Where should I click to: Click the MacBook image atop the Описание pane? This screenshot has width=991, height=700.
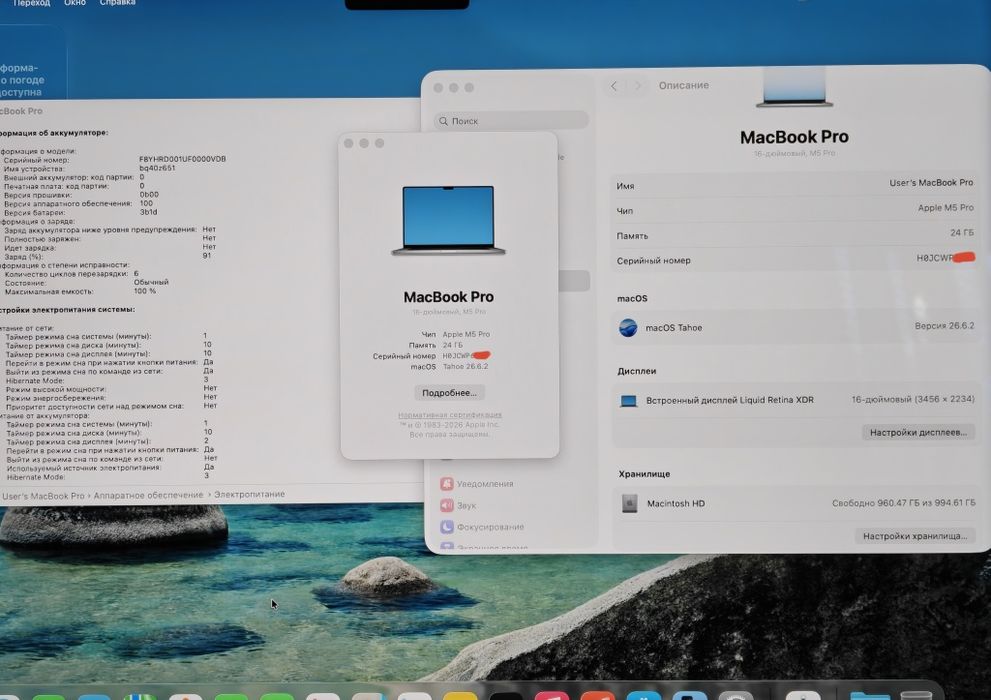[794, 88]
